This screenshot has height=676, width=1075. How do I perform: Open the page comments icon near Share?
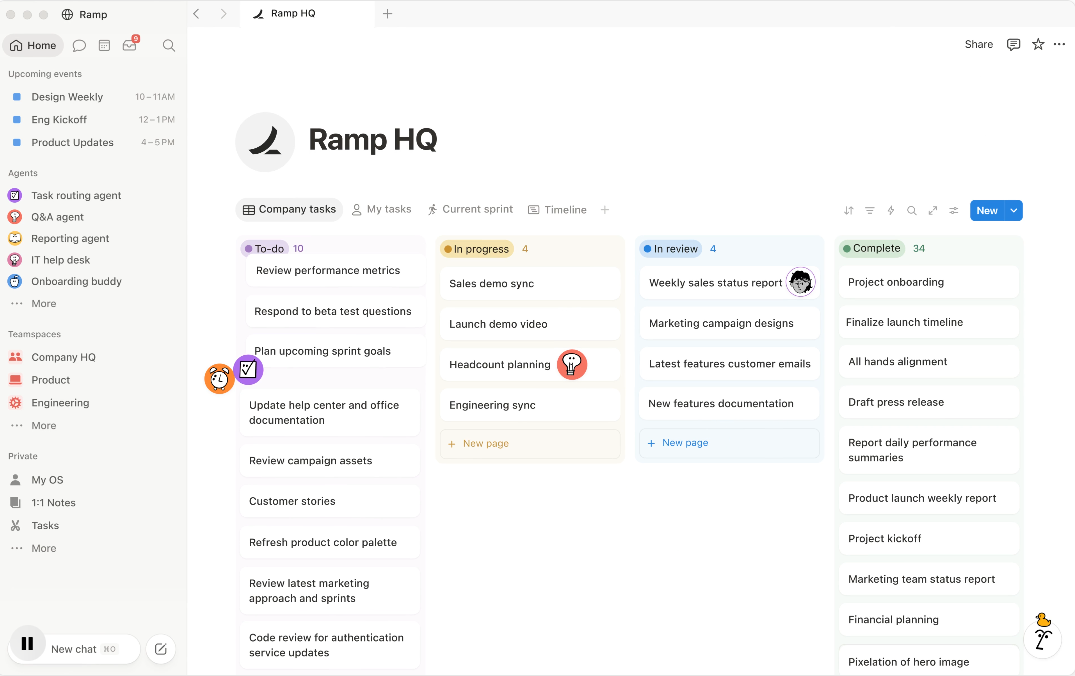1013,45
